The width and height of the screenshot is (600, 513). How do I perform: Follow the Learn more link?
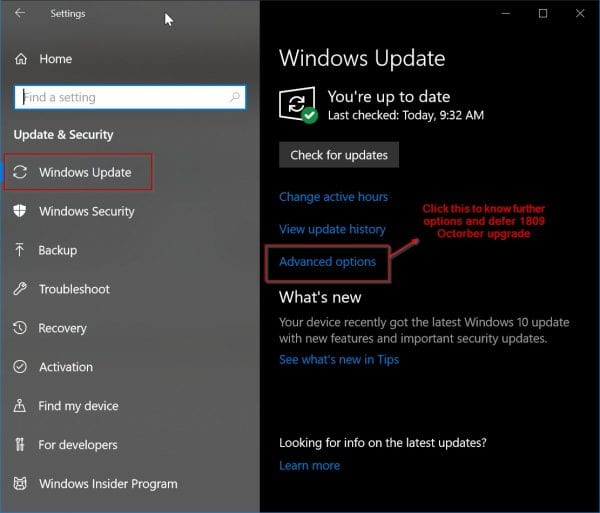click(309, 465)
